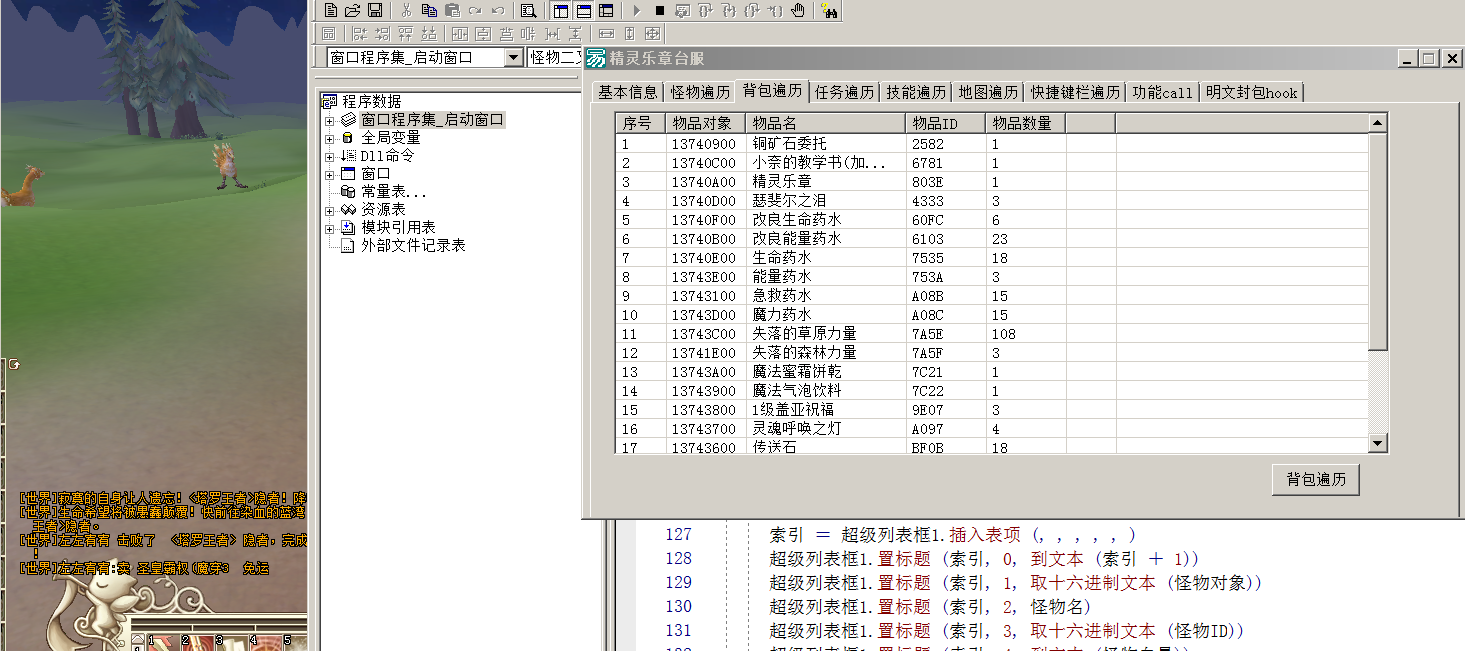
Task: Click the step-over braces debug icon
Action: pos(706,10)
